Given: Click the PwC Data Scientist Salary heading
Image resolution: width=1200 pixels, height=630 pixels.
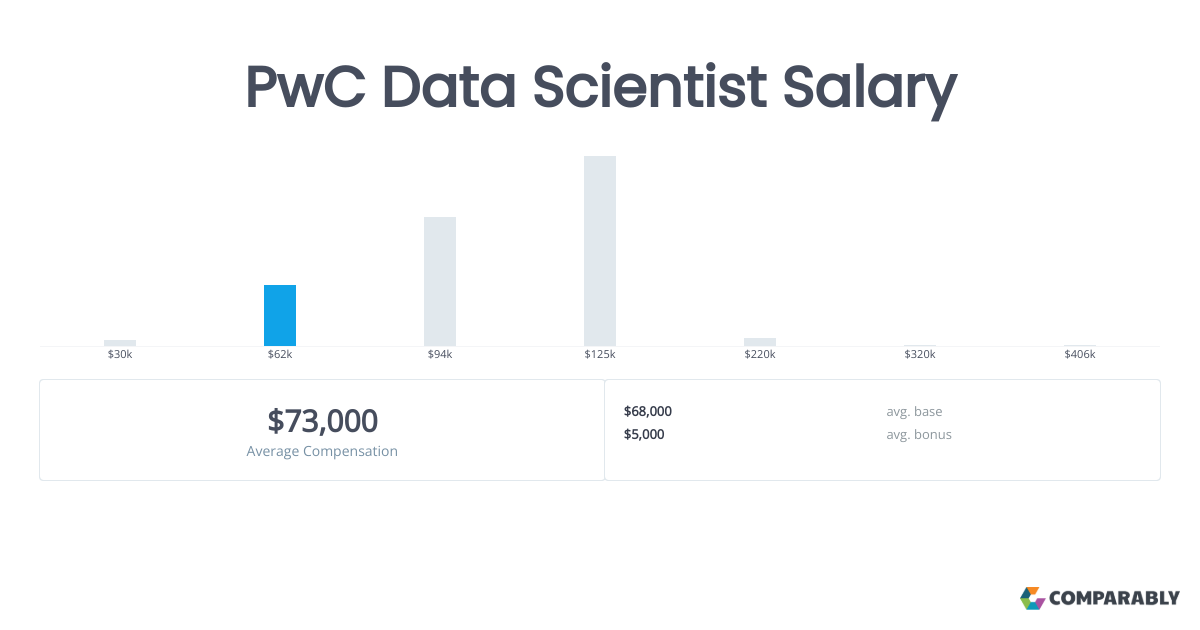Looking at the screenshot, I should pyautogui.click(x=601, y=89).
